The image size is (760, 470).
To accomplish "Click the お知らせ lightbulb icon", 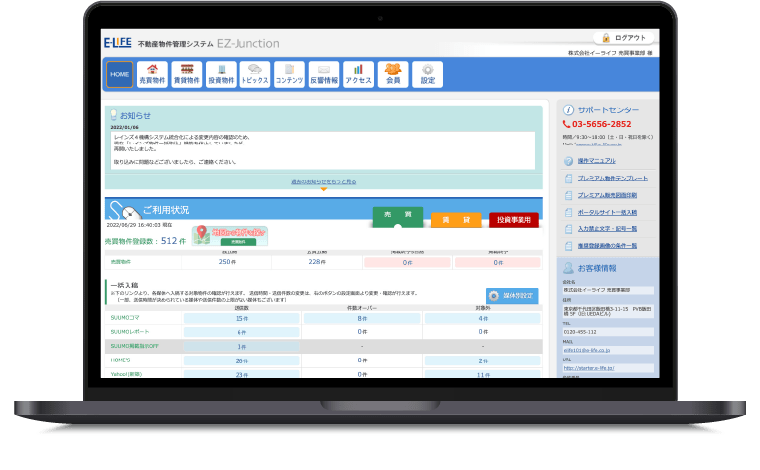I will coord(113,115).
